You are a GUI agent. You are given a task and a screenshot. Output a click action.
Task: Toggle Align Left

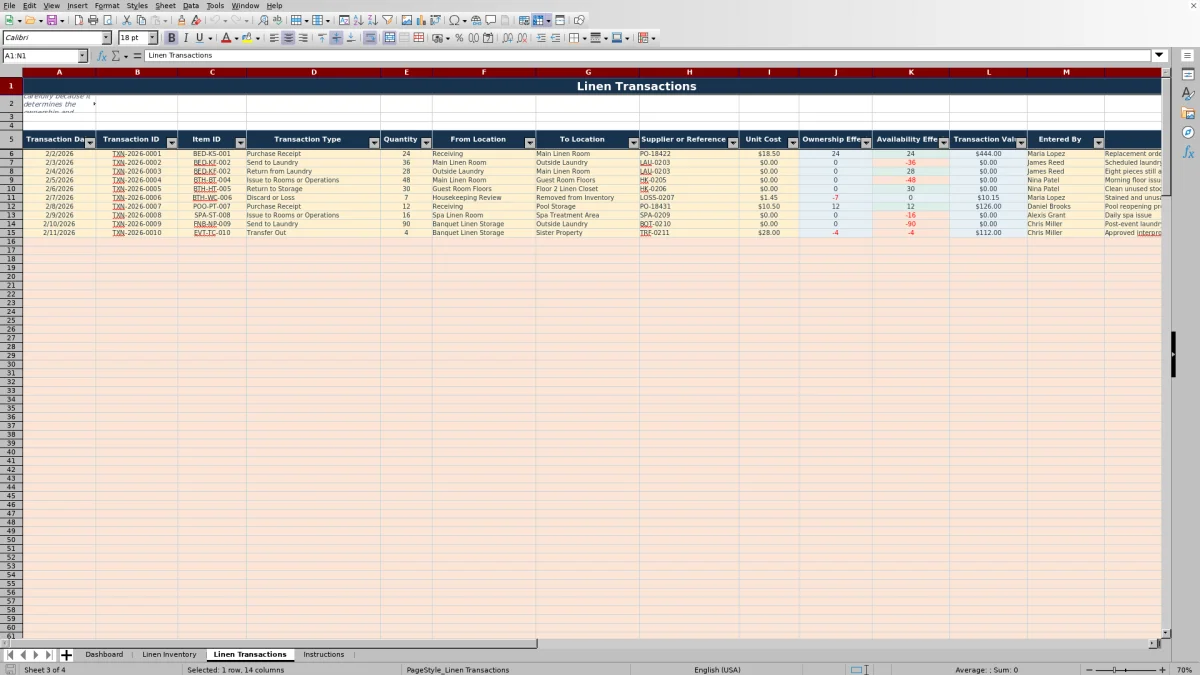(274, 38)
